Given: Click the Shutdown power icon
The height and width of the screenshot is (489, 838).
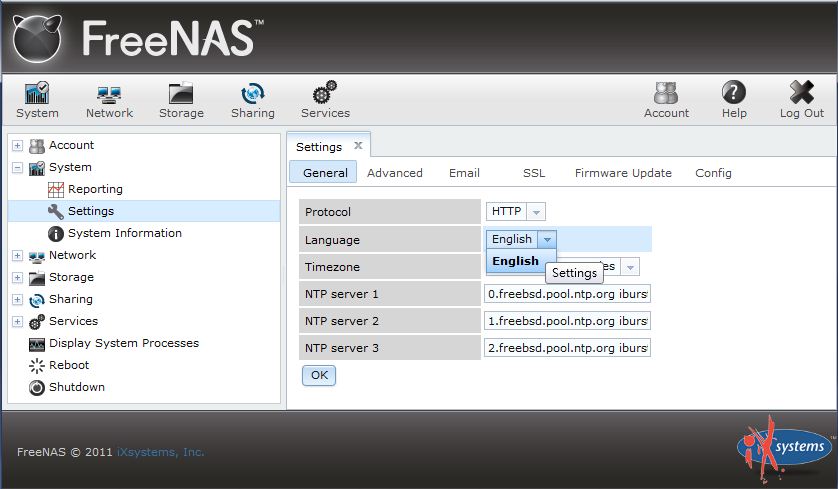Looking at the screenshot, I should tap(37, 387).
